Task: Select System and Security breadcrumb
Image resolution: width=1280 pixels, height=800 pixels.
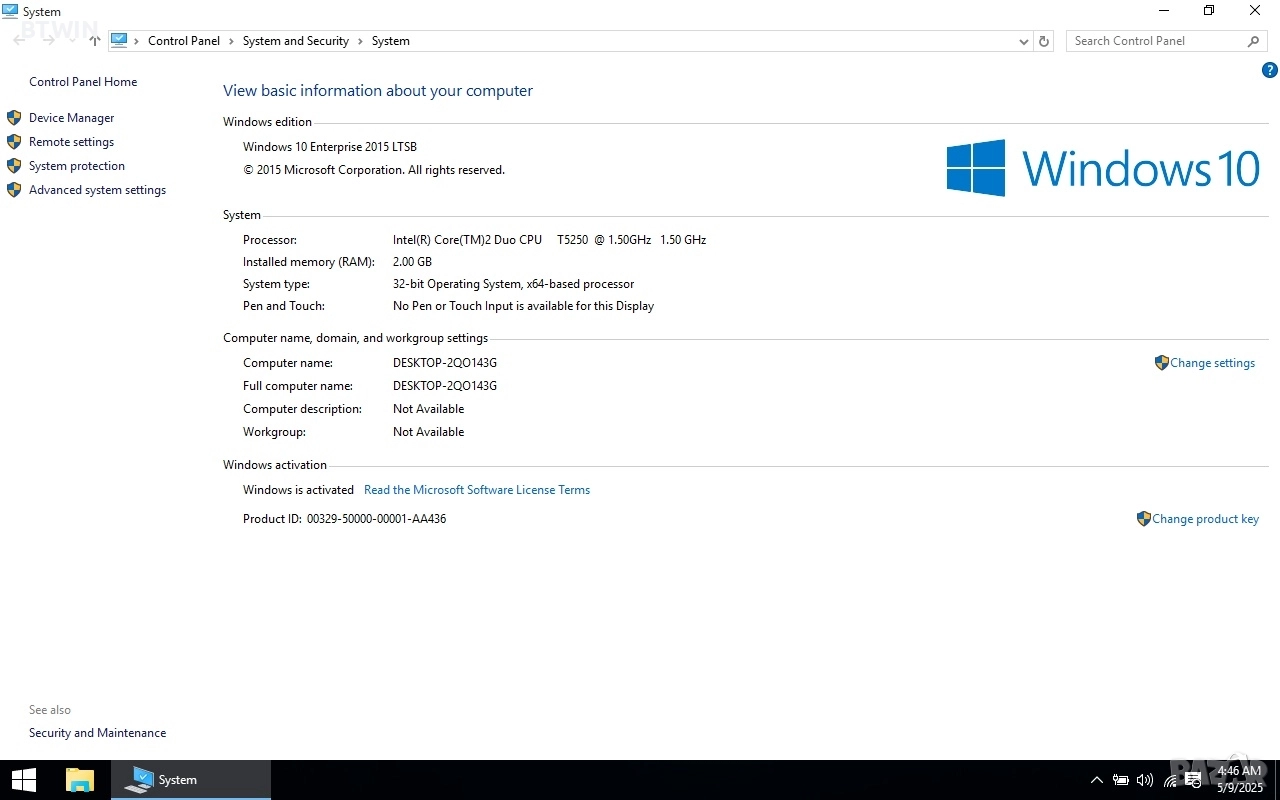Action: [x=295, y=41]
